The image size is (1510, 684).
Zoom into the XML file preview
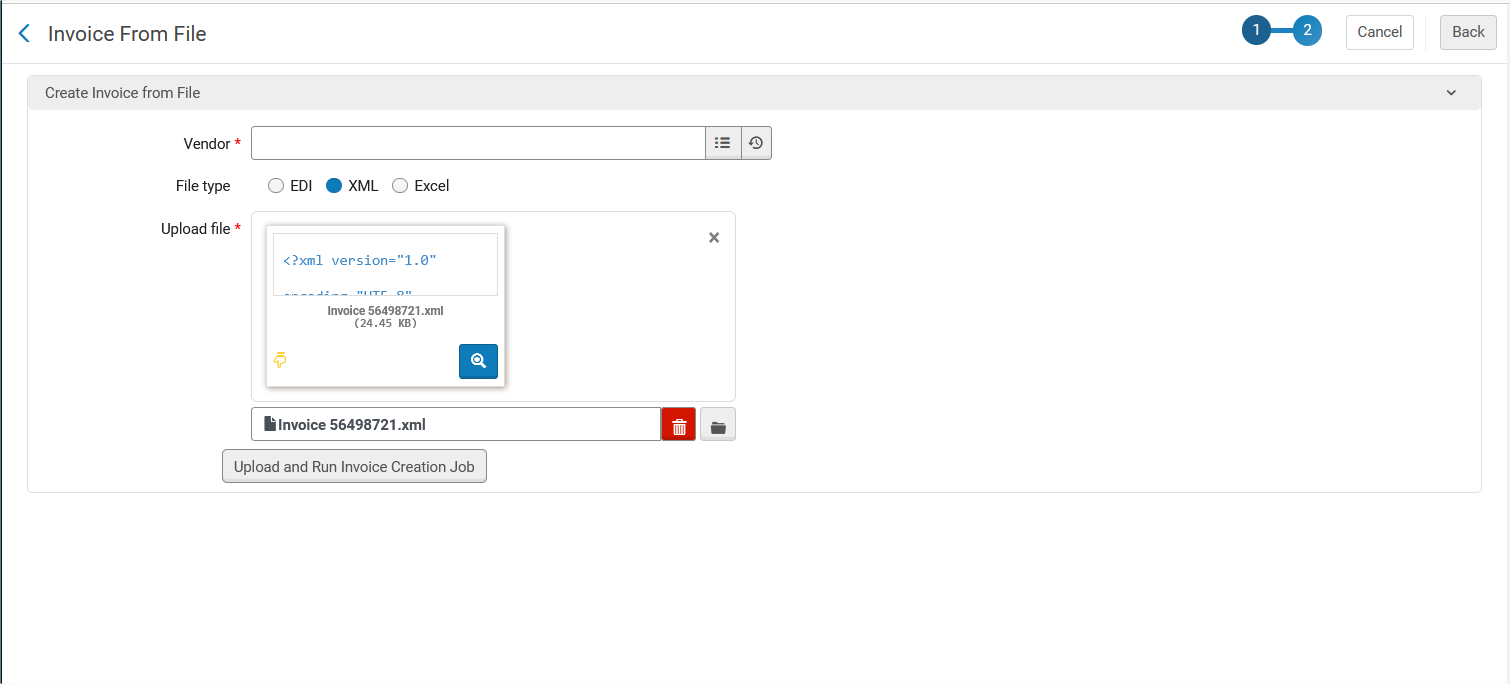click(x=478, y=361)
